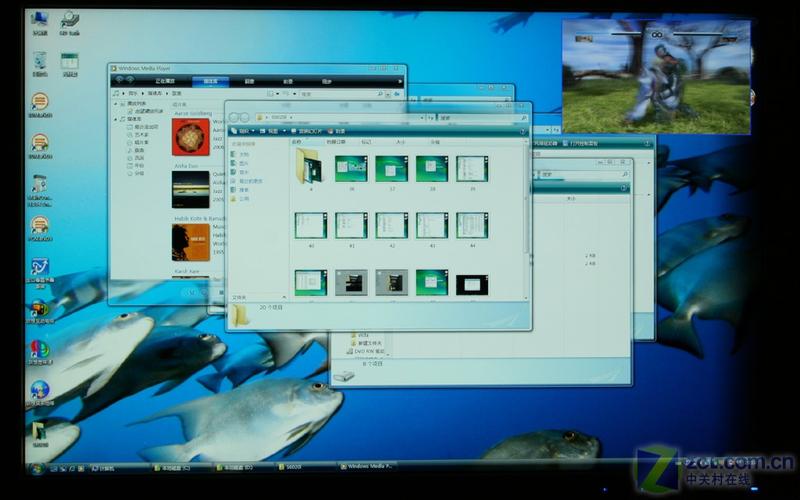The image size is (800, 500).
Task: Click the Explorer back button in S6020 window
Action: (x=234, y=117)
